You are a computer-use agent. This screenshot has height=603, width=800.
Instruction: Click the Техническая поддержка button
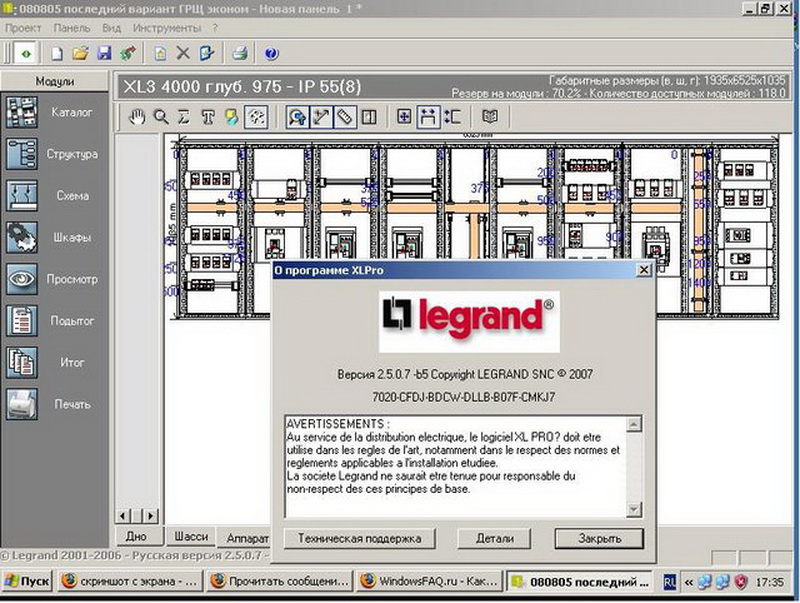(x=359, y=539)
